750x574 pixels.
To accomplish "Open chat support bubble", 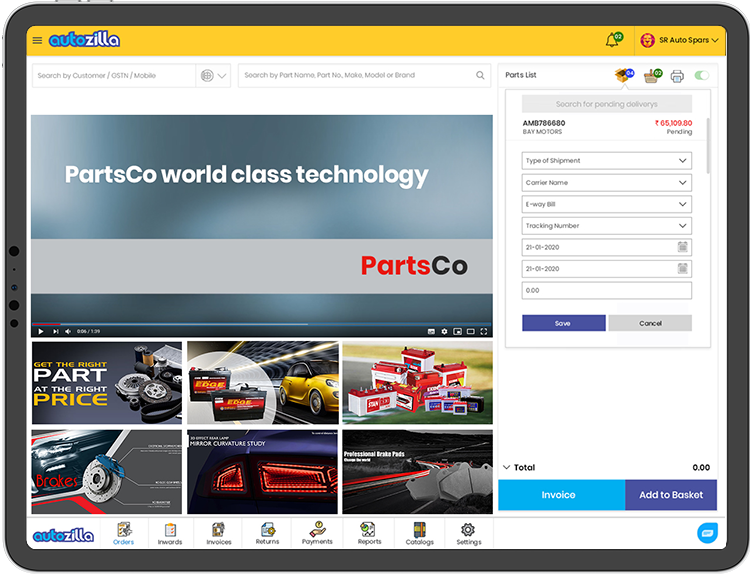I will point(707,533).
